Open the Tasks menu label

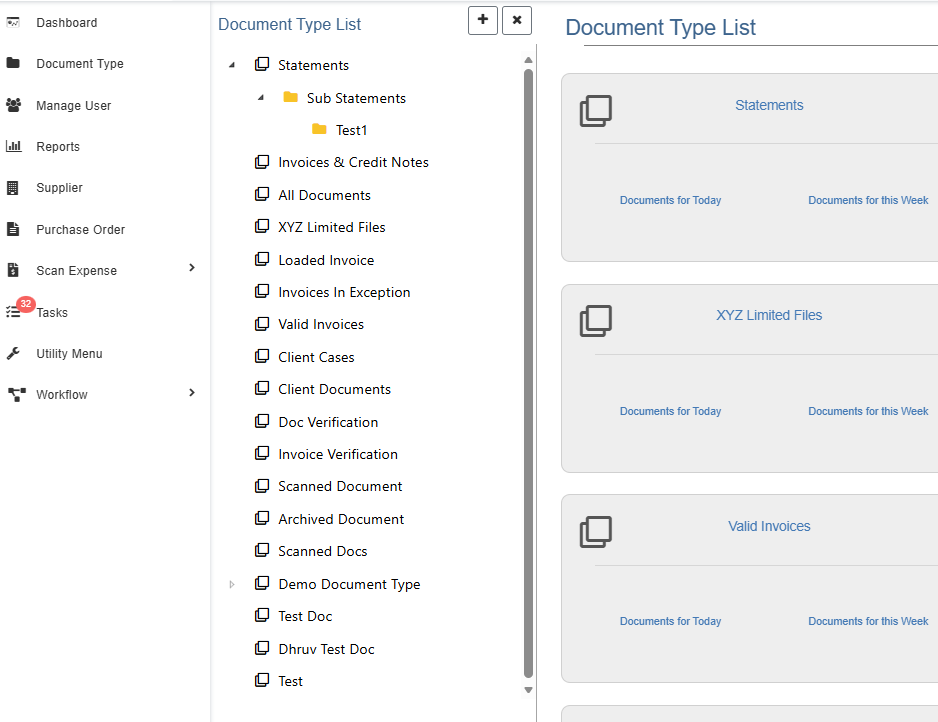[52, 312]
